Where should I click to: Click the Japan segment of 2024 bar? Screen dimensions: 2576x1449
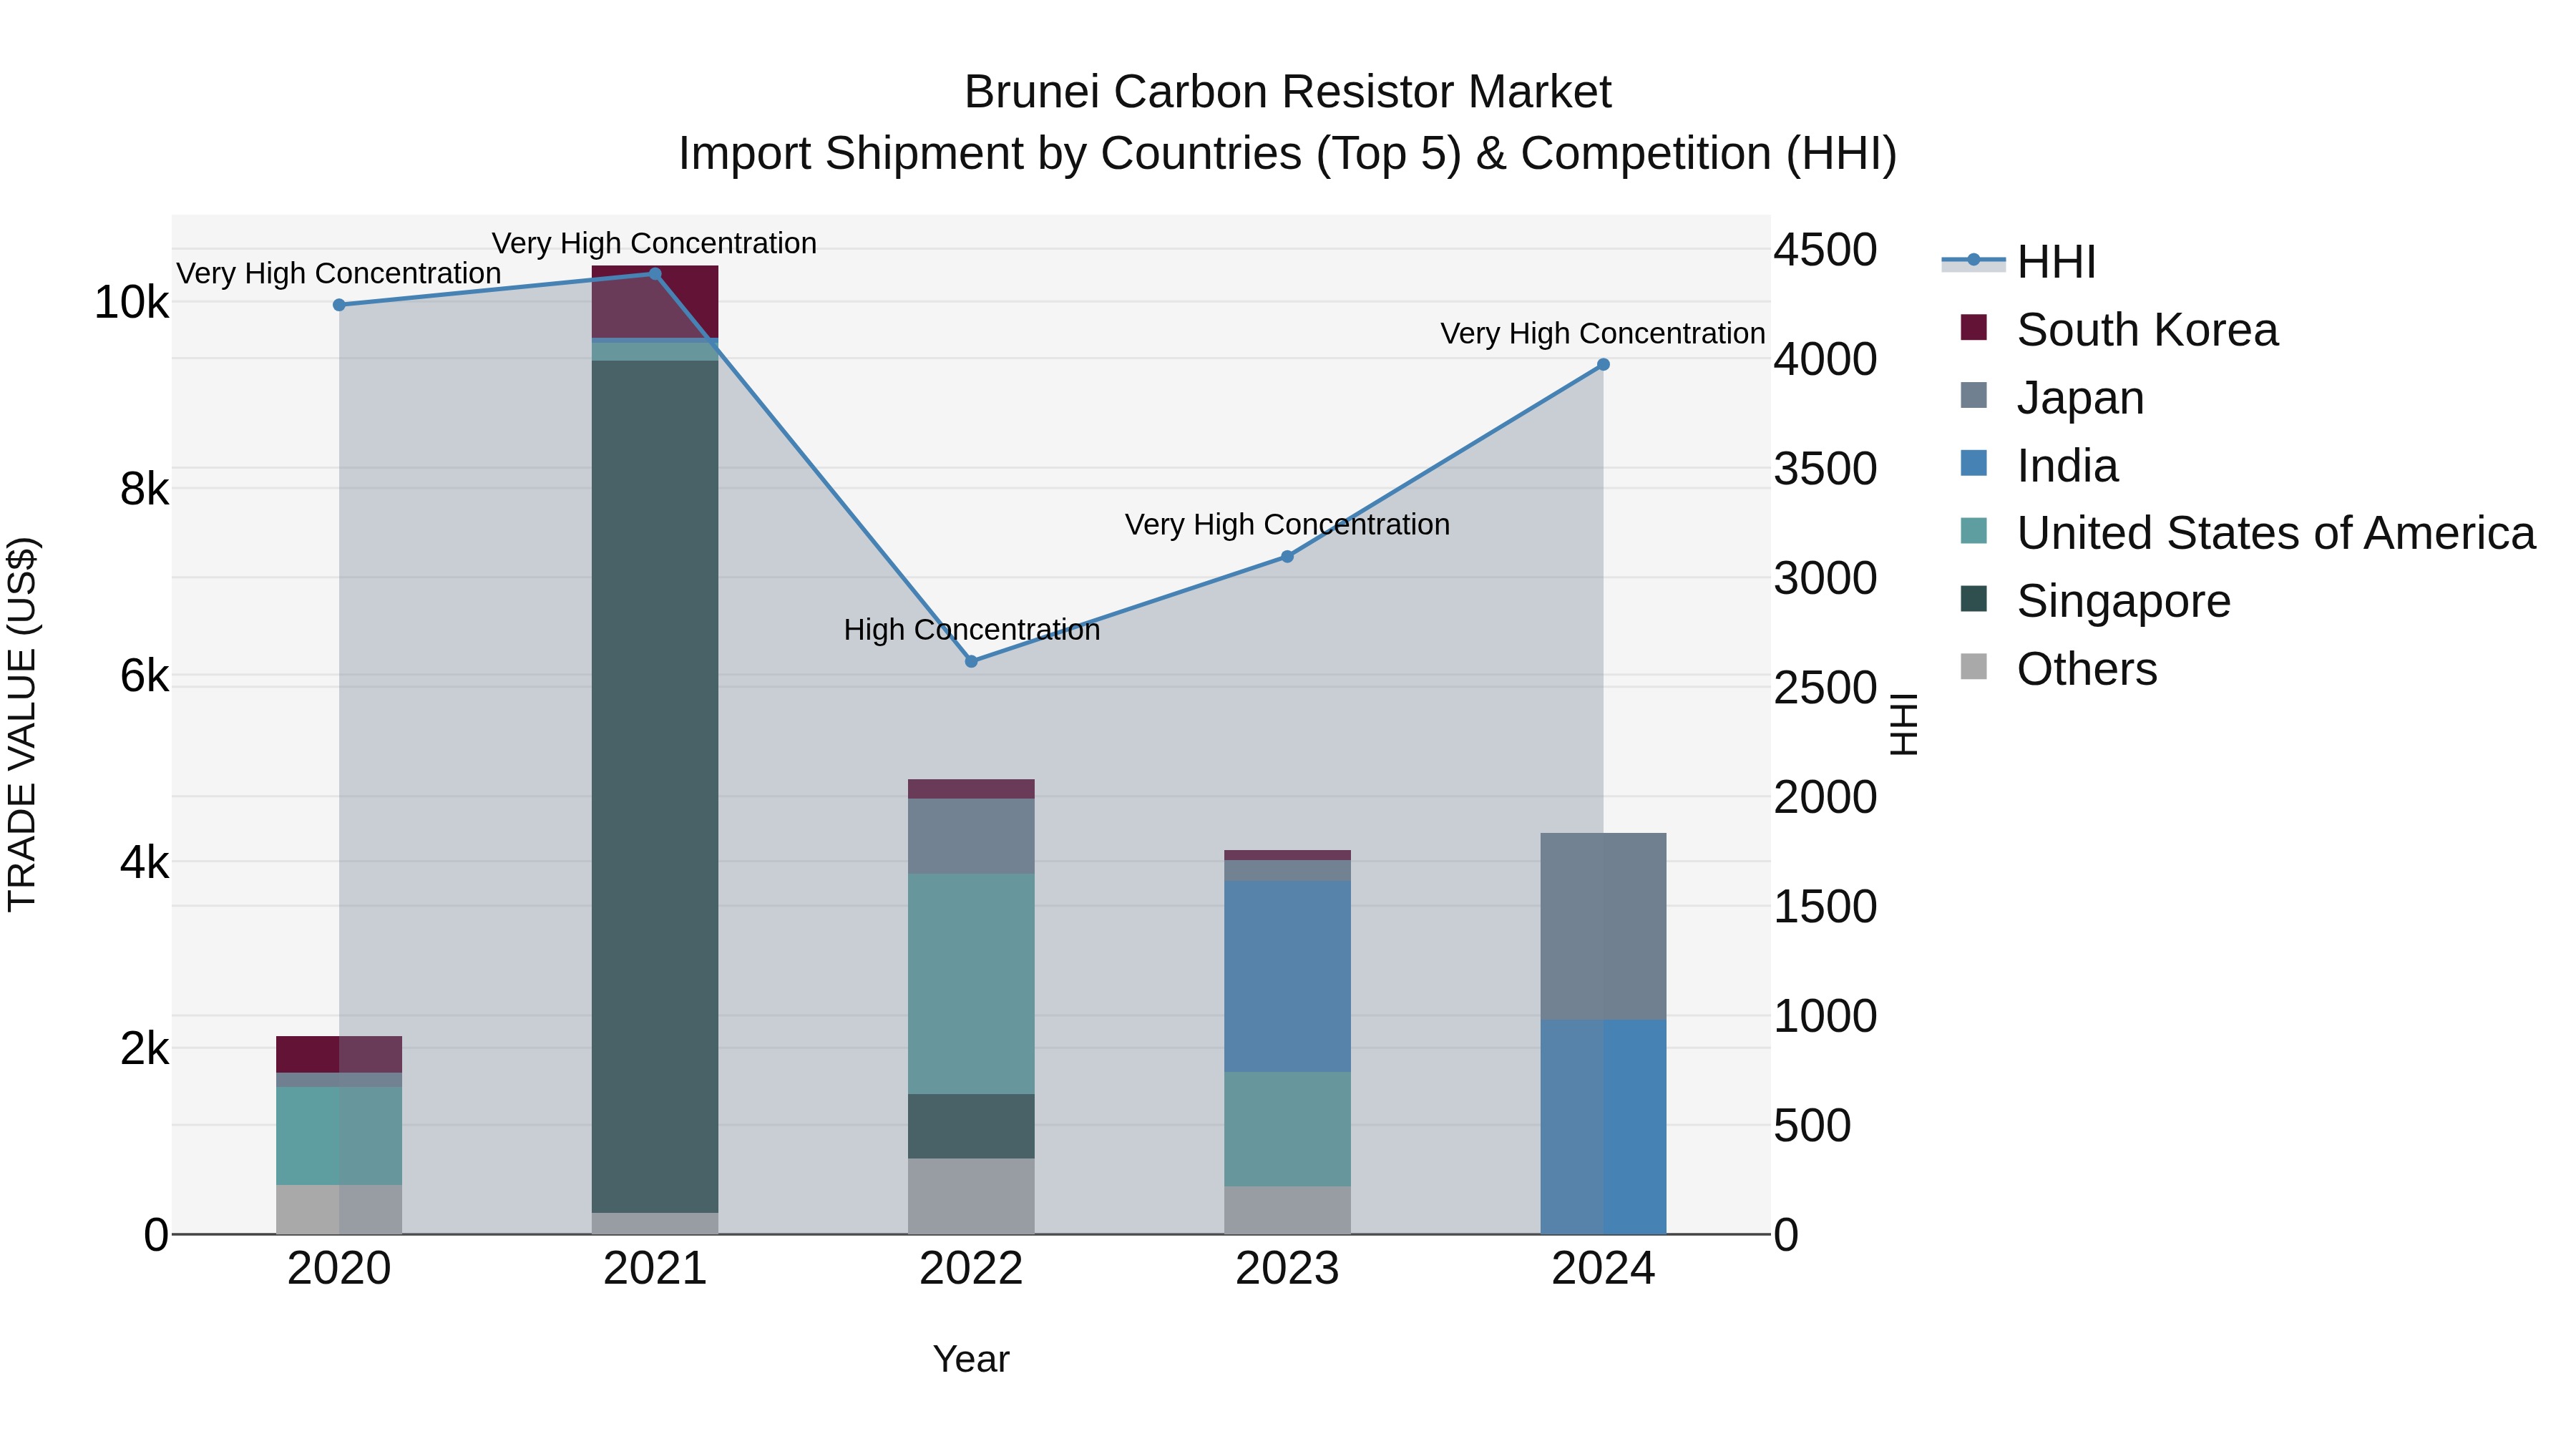coord(1603,926)
